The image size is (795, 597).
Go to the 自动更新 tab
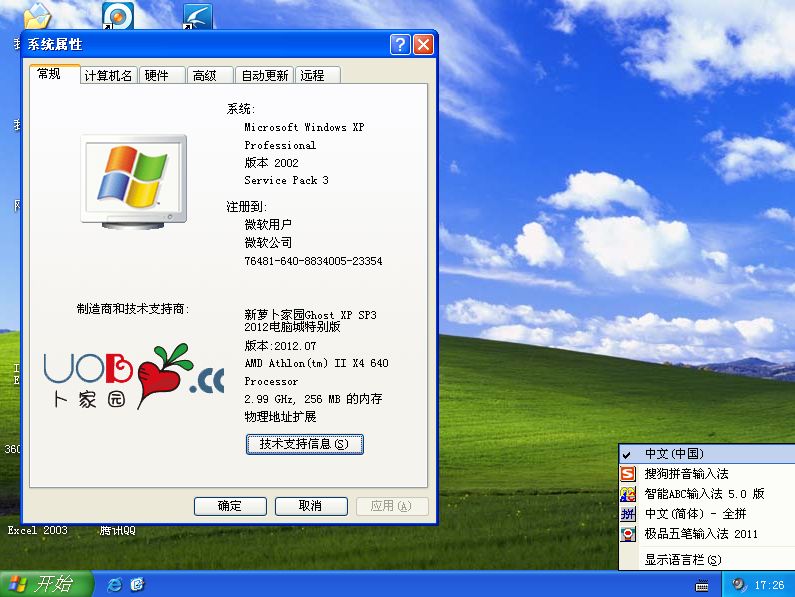tap(265, 76)
